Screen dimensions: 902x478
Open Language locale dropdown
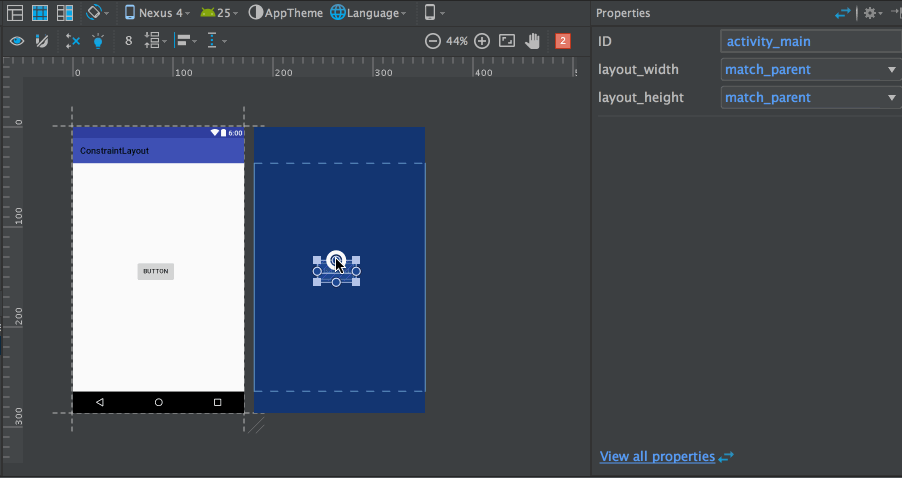(x=368, y=13)
